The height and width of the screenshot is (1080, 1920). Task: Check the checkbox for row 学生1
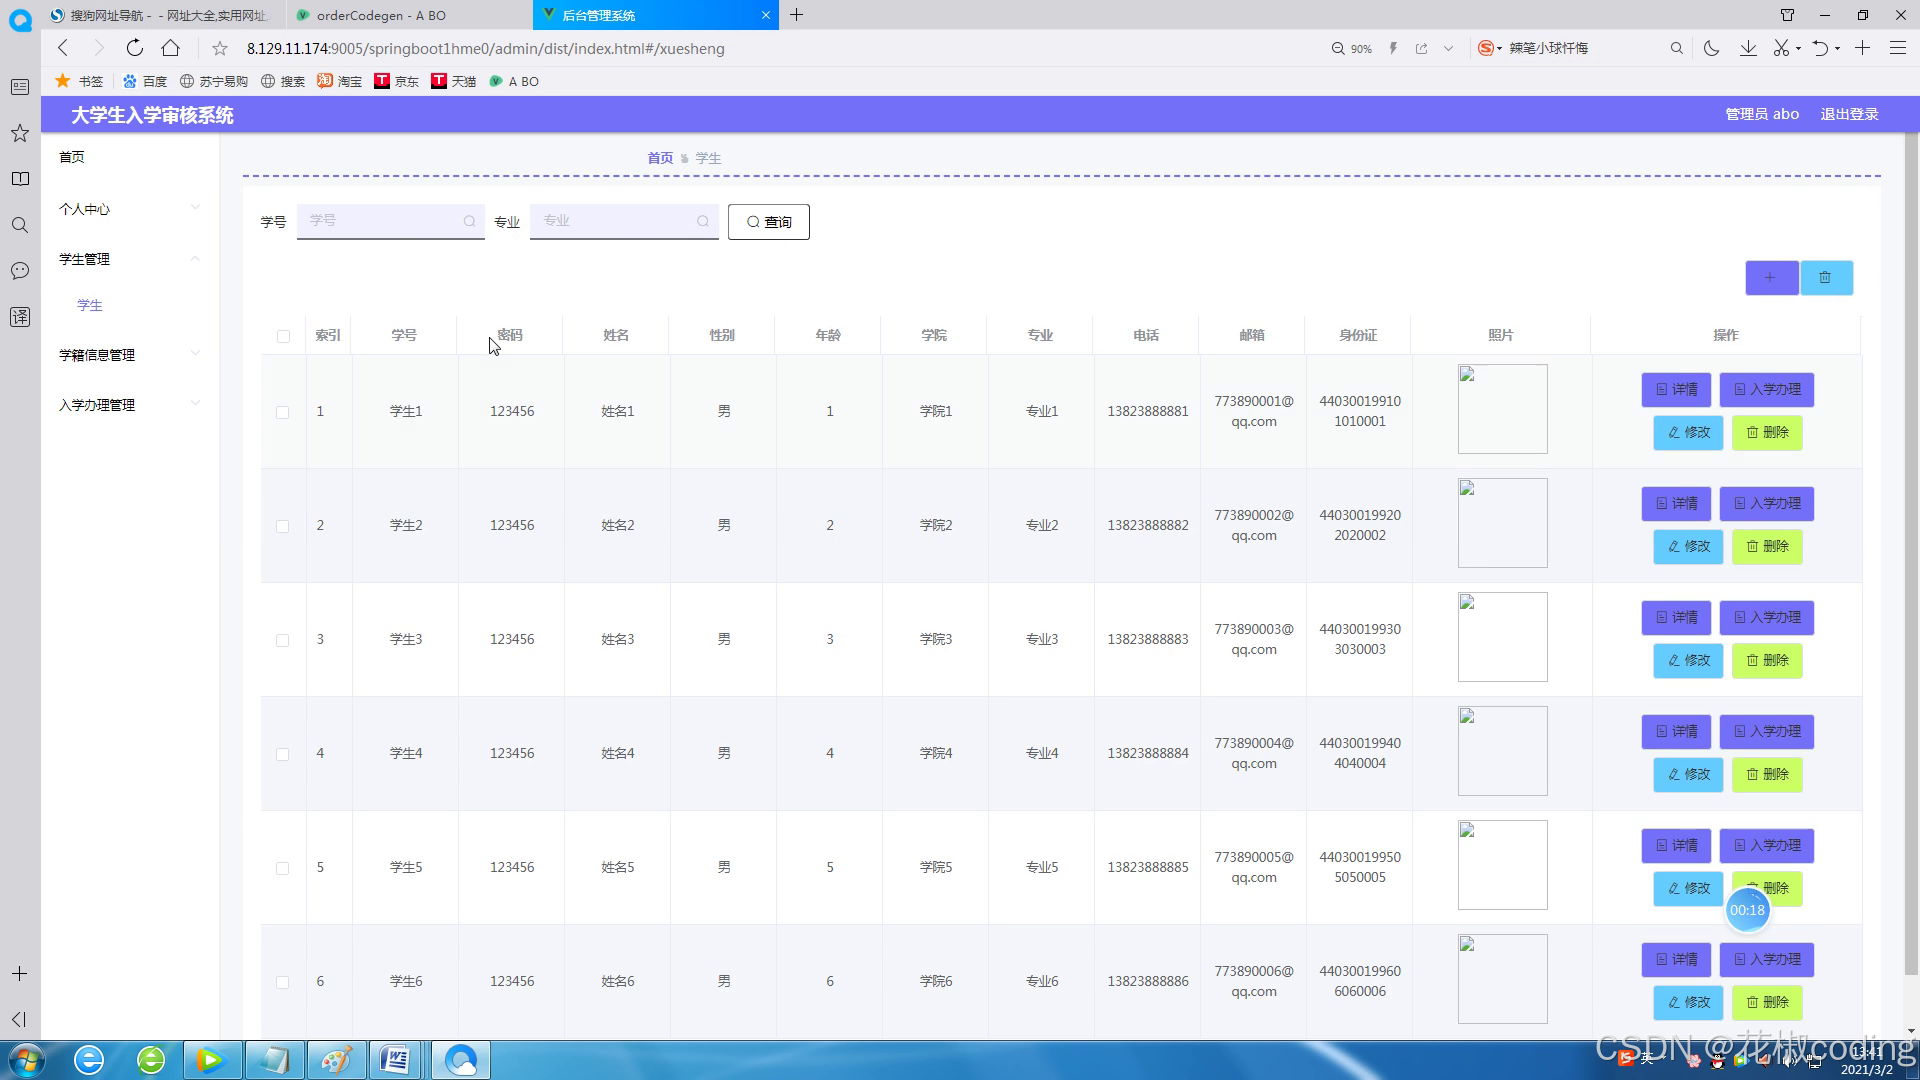pos(283,412)
